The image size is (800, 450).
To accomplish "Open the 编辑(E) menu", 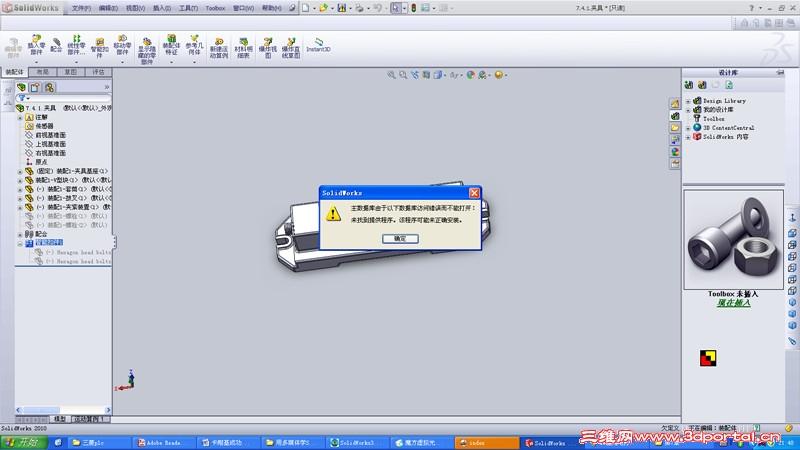I will (108, 8).
